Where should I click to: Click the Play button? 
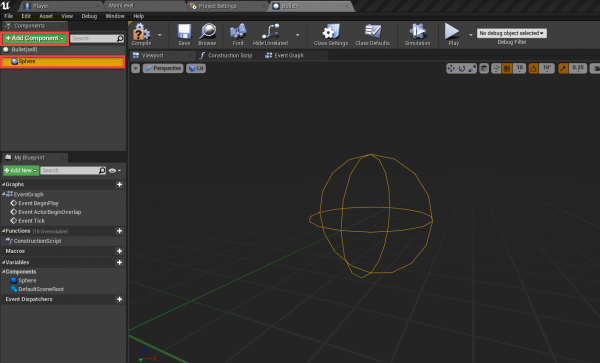tap(453, 34)
